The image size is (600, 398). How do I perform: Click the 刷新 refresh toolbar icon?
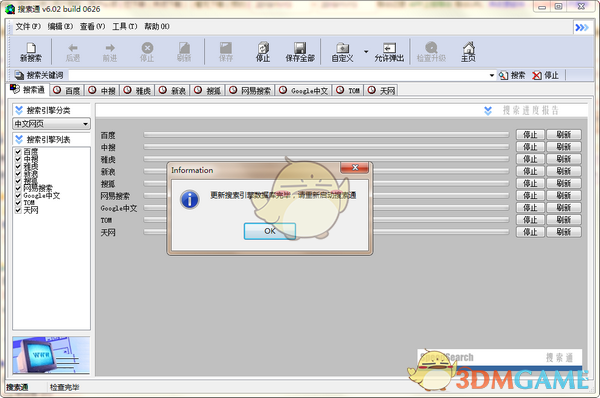coord(184,48)
